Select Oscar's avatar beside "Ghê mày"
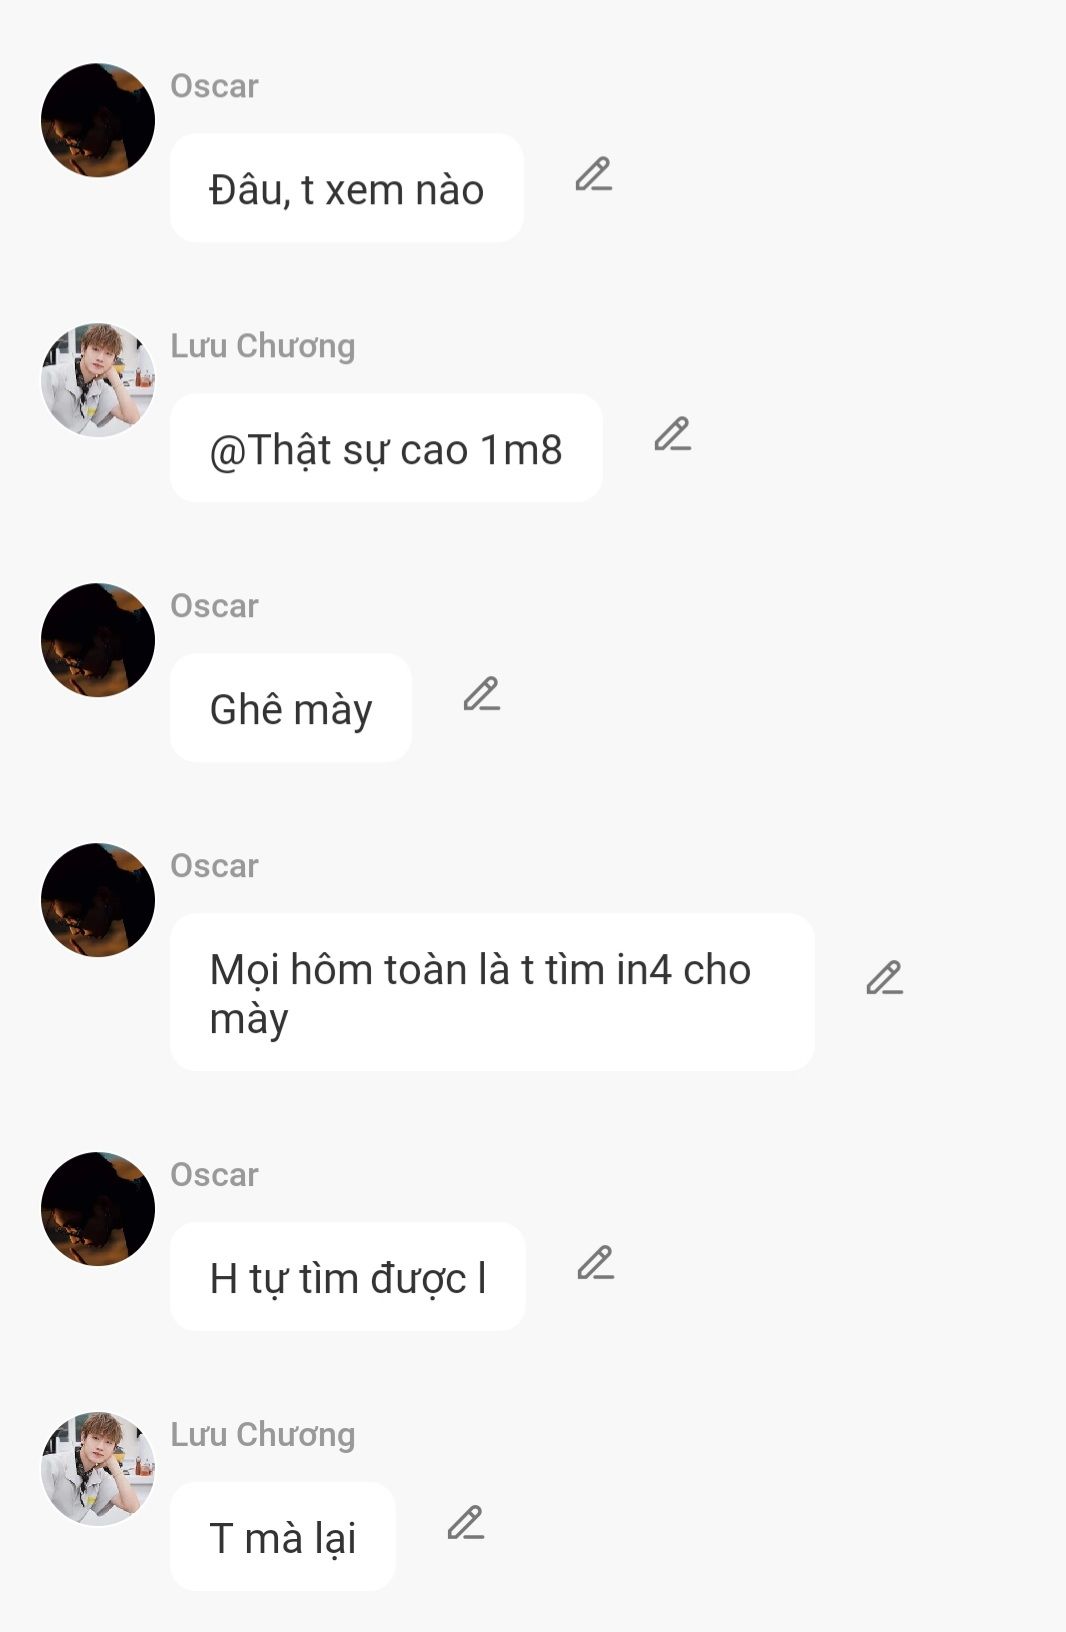Viewport: 1066px width, 1632px height. point(98,640)
